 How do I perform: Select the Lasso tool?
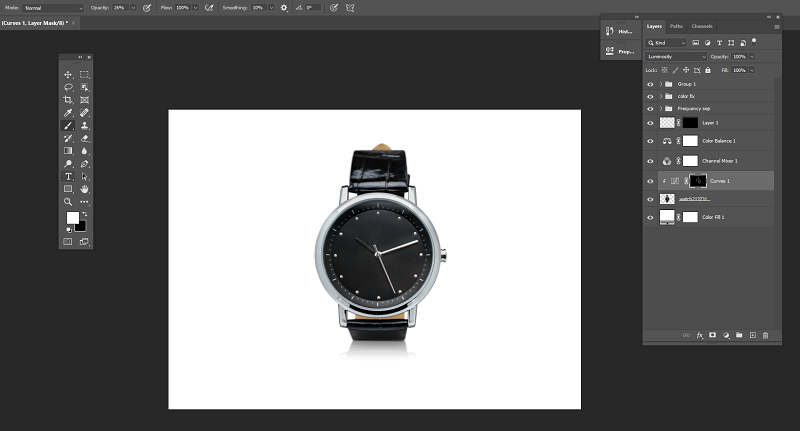tap(68, 87)
